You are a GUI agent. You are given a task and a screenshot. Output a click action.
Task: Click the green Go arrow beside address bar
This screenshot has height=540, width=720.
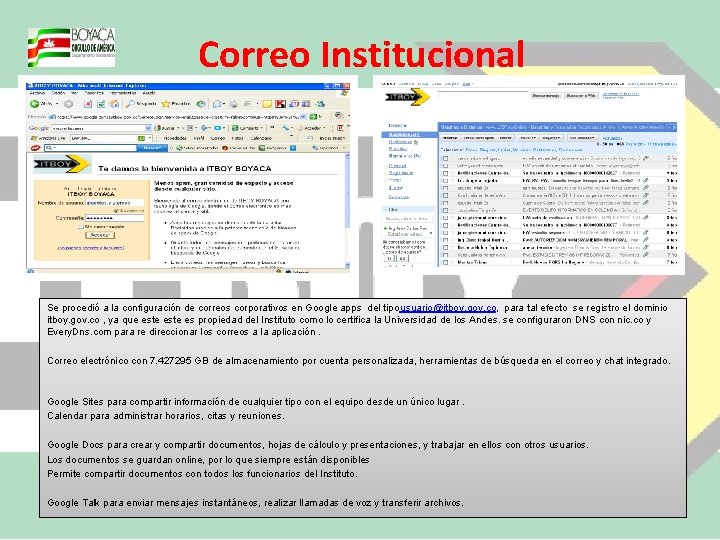[x=314, y=117]
